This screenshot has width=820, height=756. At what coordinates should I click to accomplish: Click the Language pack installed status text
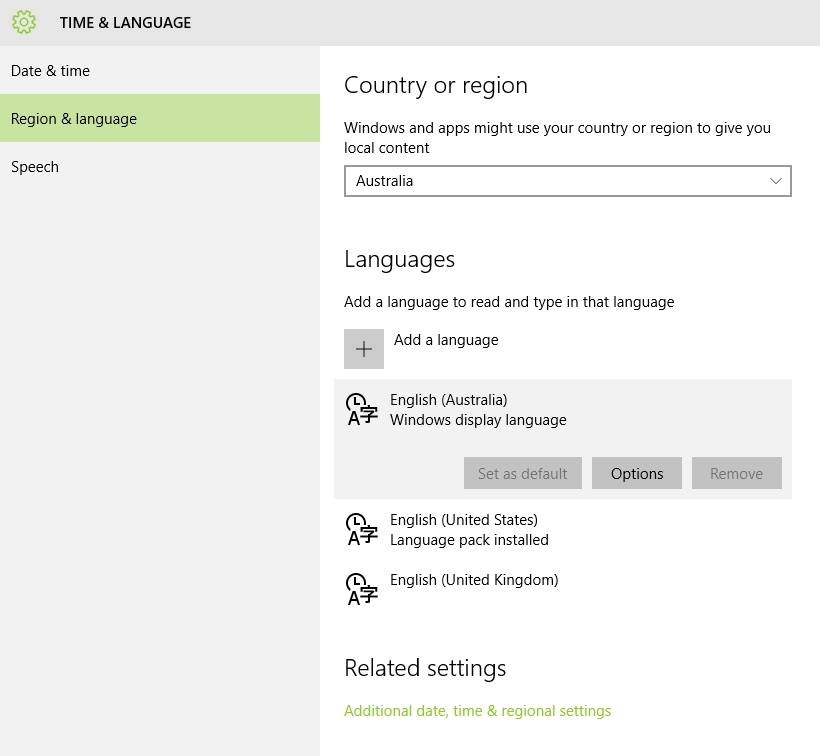pyautogui.click(x=470, y=540)
